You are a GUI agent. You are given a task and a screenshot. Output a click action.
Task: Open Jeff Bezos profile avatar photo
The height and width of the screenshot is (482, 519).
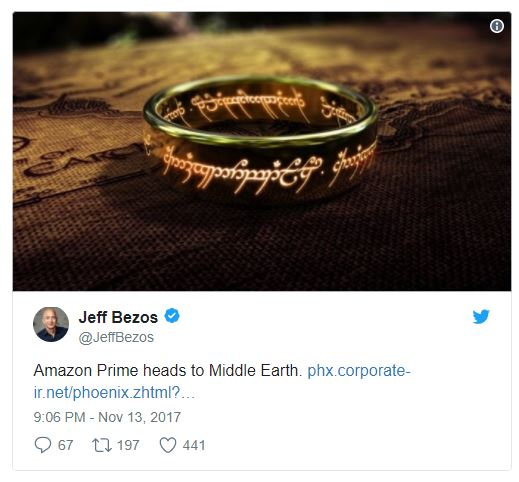51,324
